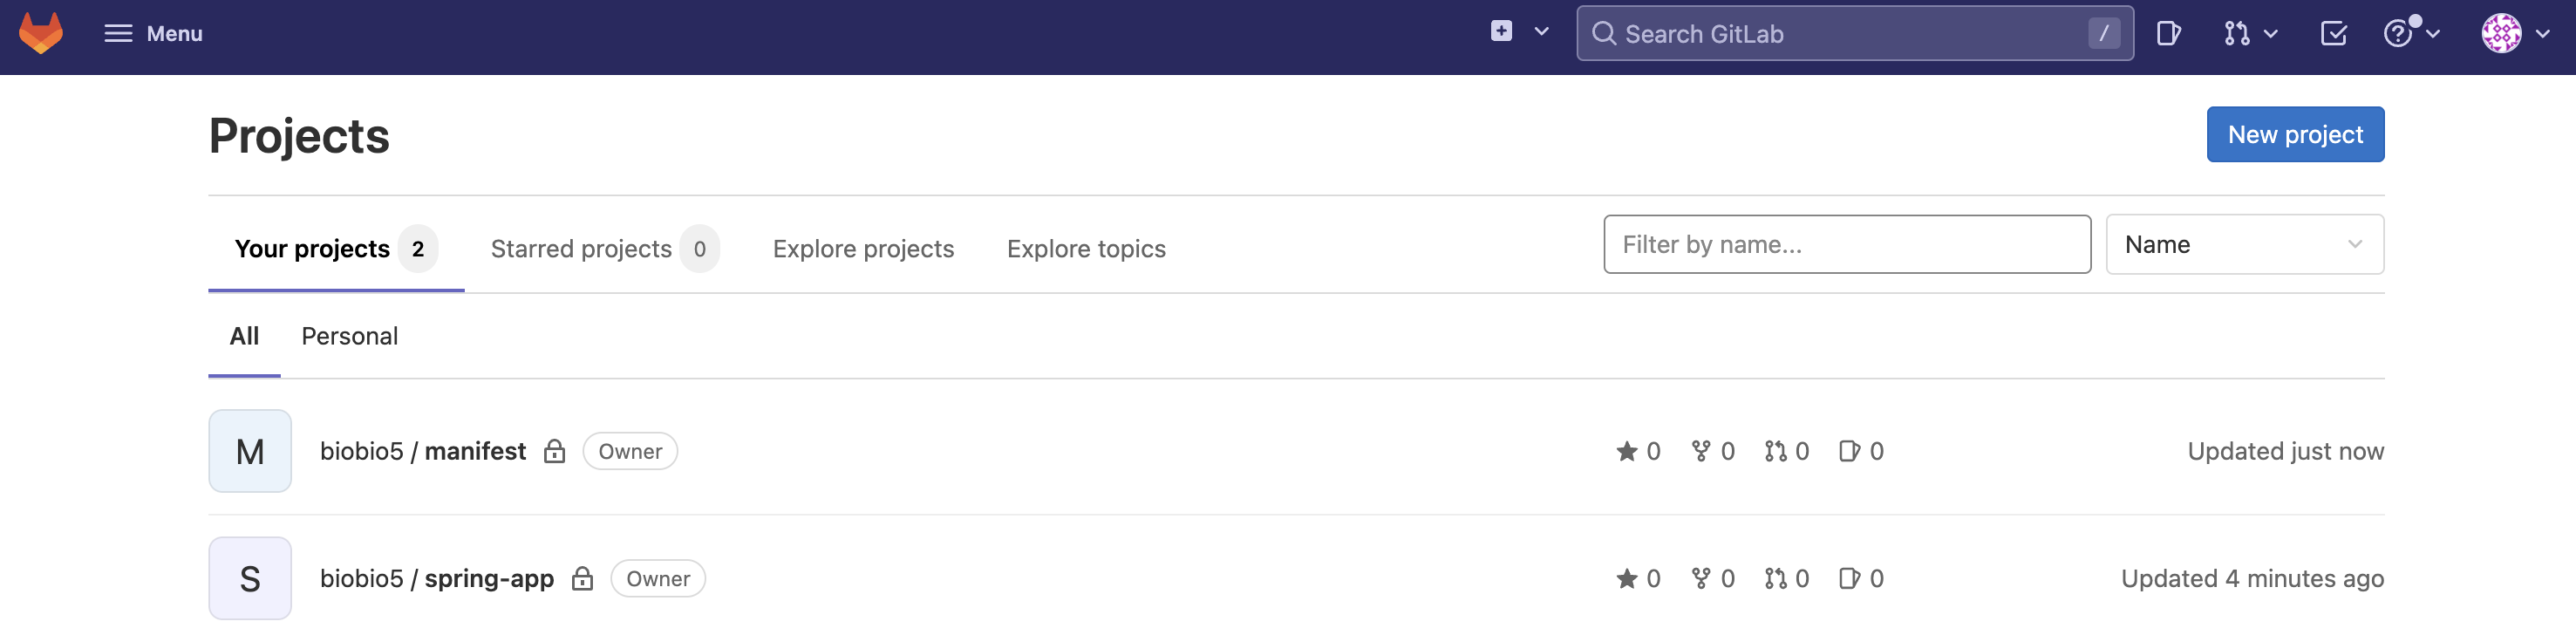The width and height of the screenshot is (2576, 642).
Task: Open the biobio5 / spring-app project link
Action: 436,578
